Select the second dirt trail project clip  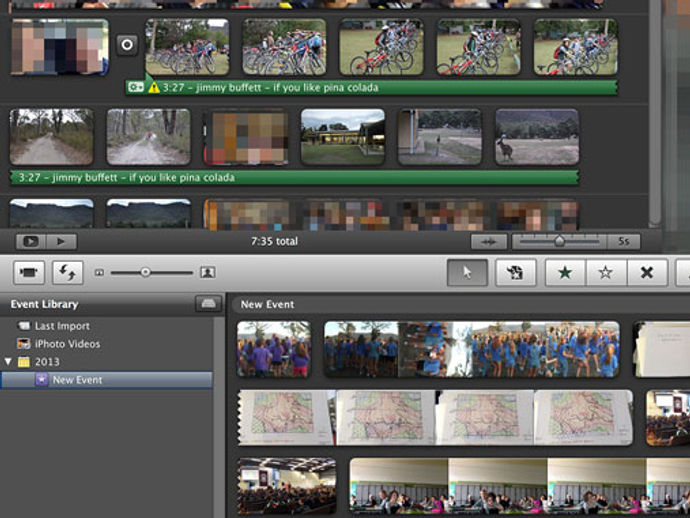pyautogui.click(x=149, y=137)
